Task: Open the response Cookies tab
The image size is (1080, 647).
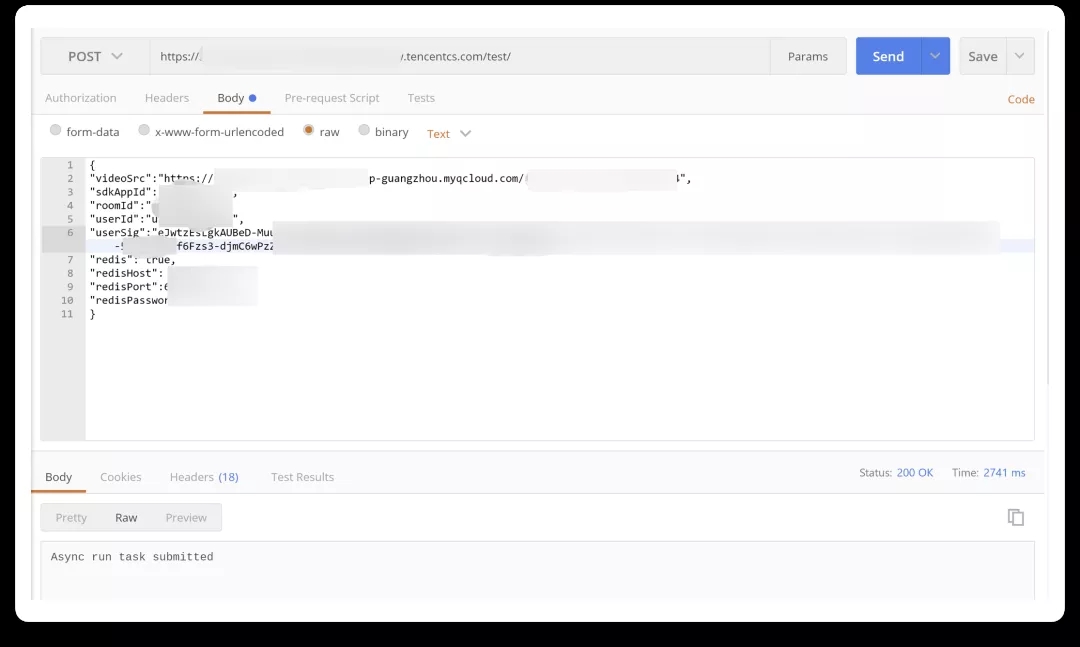Action: [121, 477]
